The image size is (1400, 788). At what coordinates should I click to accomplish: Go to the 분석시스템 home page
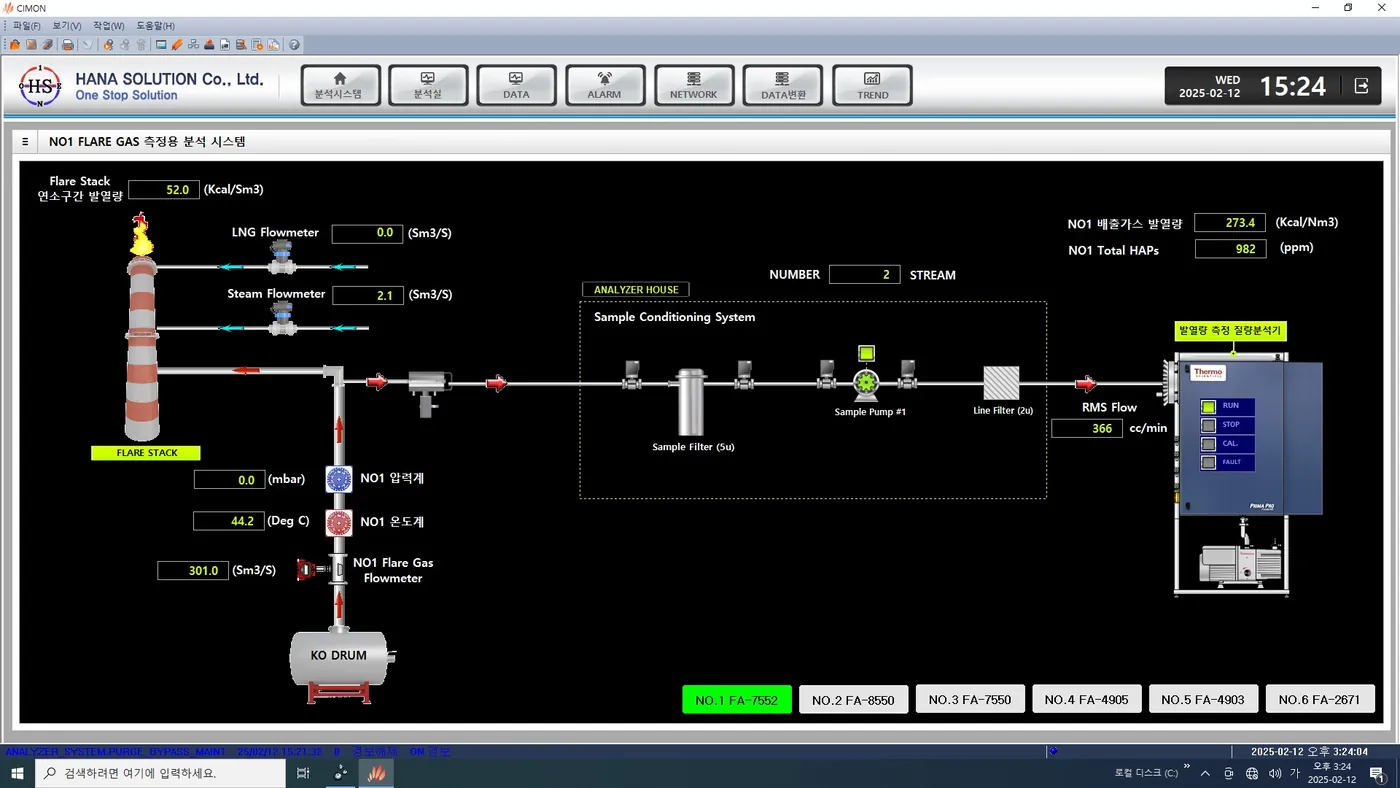tap(340, 86)
